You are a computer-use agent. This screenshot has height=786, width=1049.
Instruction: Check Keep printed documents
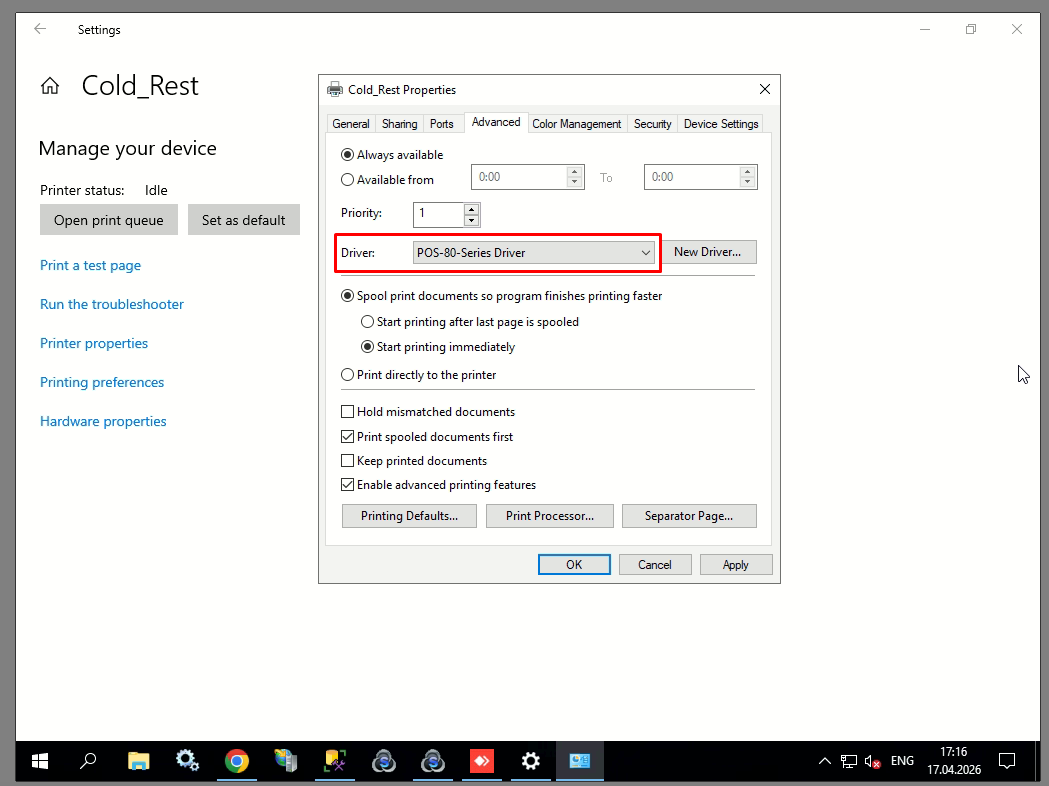(x=348, y=461)
